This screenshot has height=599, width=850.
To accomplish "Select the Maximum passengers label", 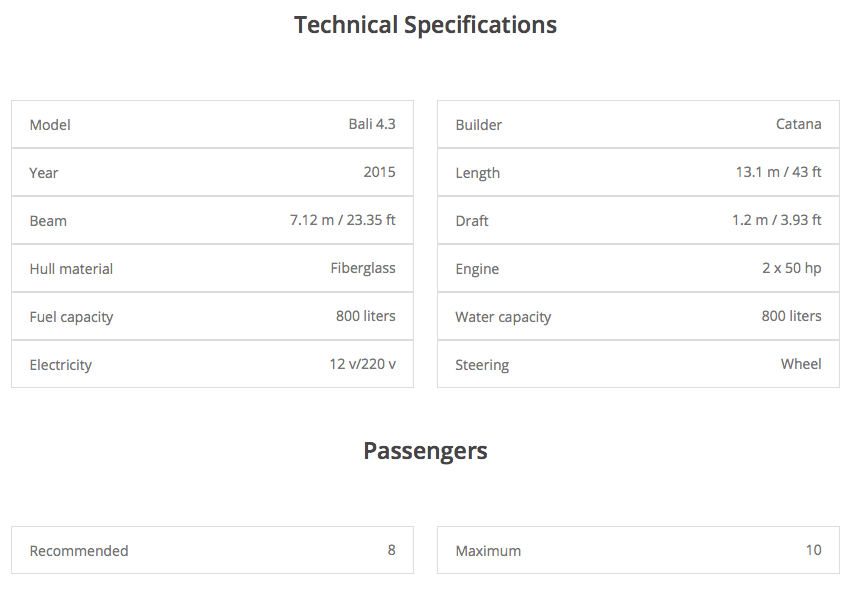I will [x=488, y=551].
